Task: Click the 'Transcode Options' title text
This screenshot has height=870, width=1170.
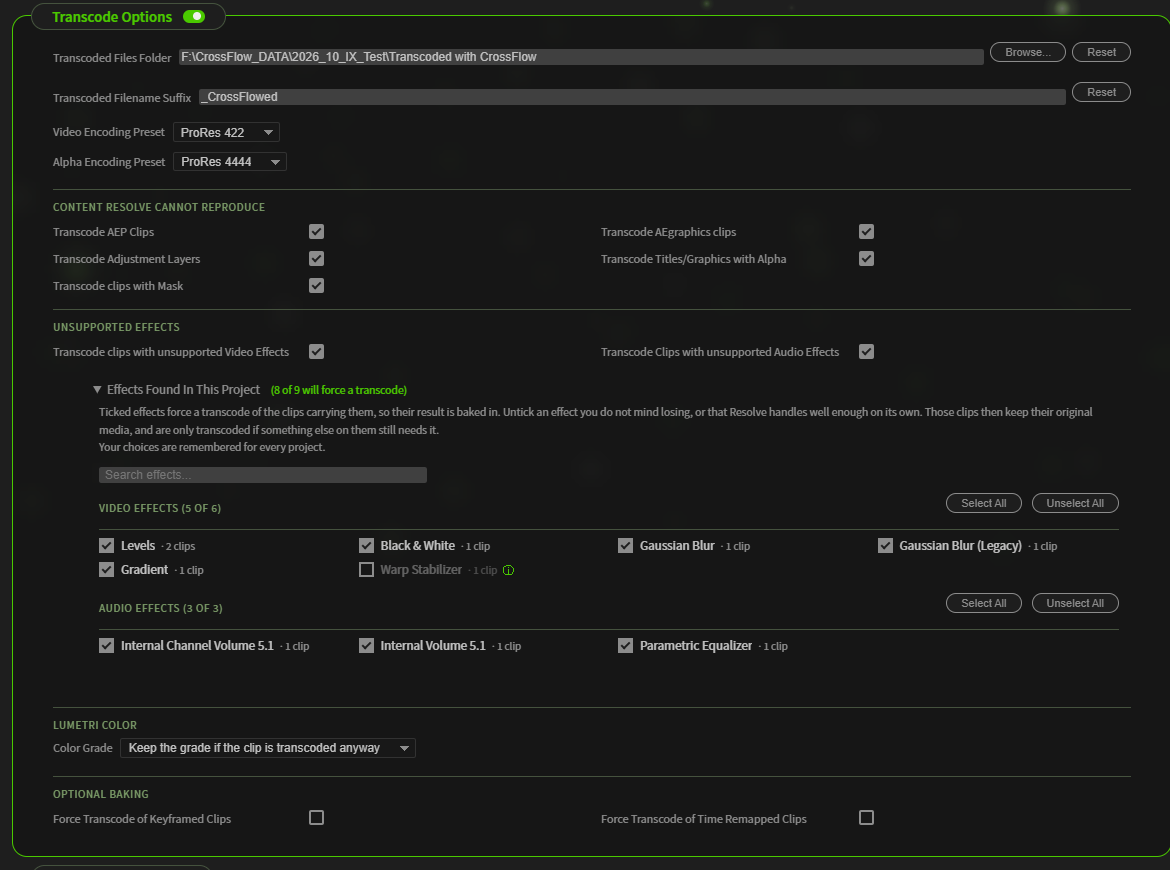Action: click(112, 16)
